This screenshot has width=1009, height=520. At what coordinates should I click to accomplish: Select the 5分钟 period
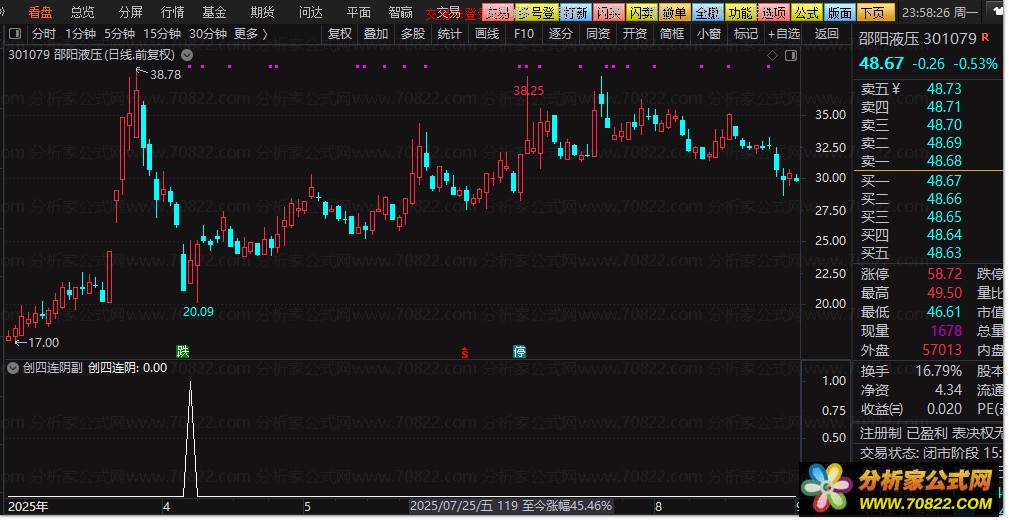pos(120,33)
